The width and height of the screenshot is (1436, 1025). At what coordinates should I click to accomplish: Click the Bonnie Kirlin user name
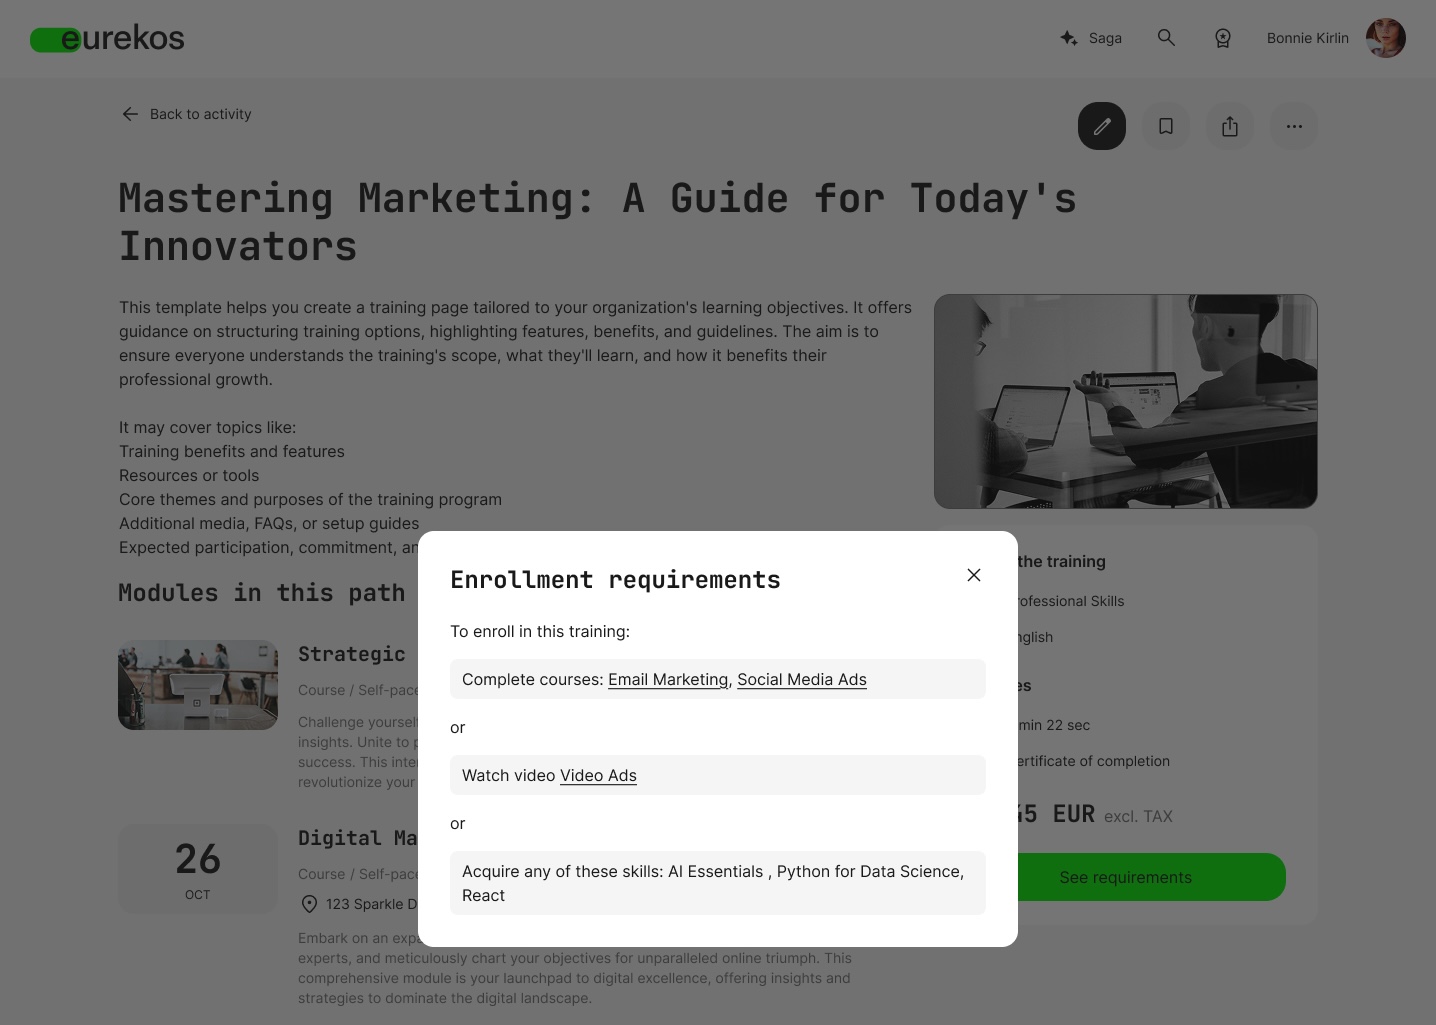point(1307,38)
